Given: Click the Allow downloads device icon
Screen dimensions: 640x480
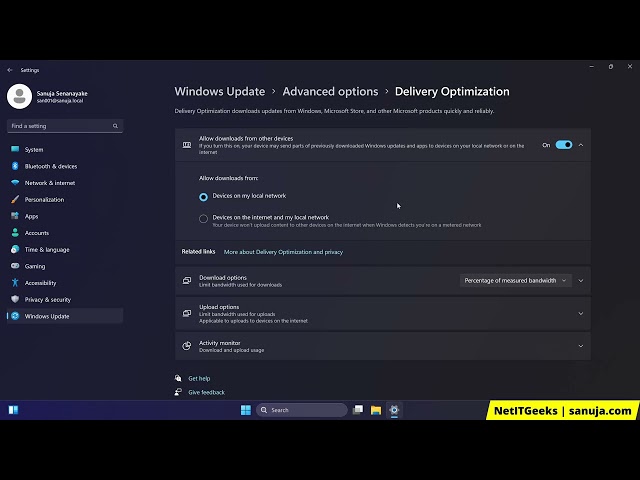Looking at the screenshot, I should [187, 145].
